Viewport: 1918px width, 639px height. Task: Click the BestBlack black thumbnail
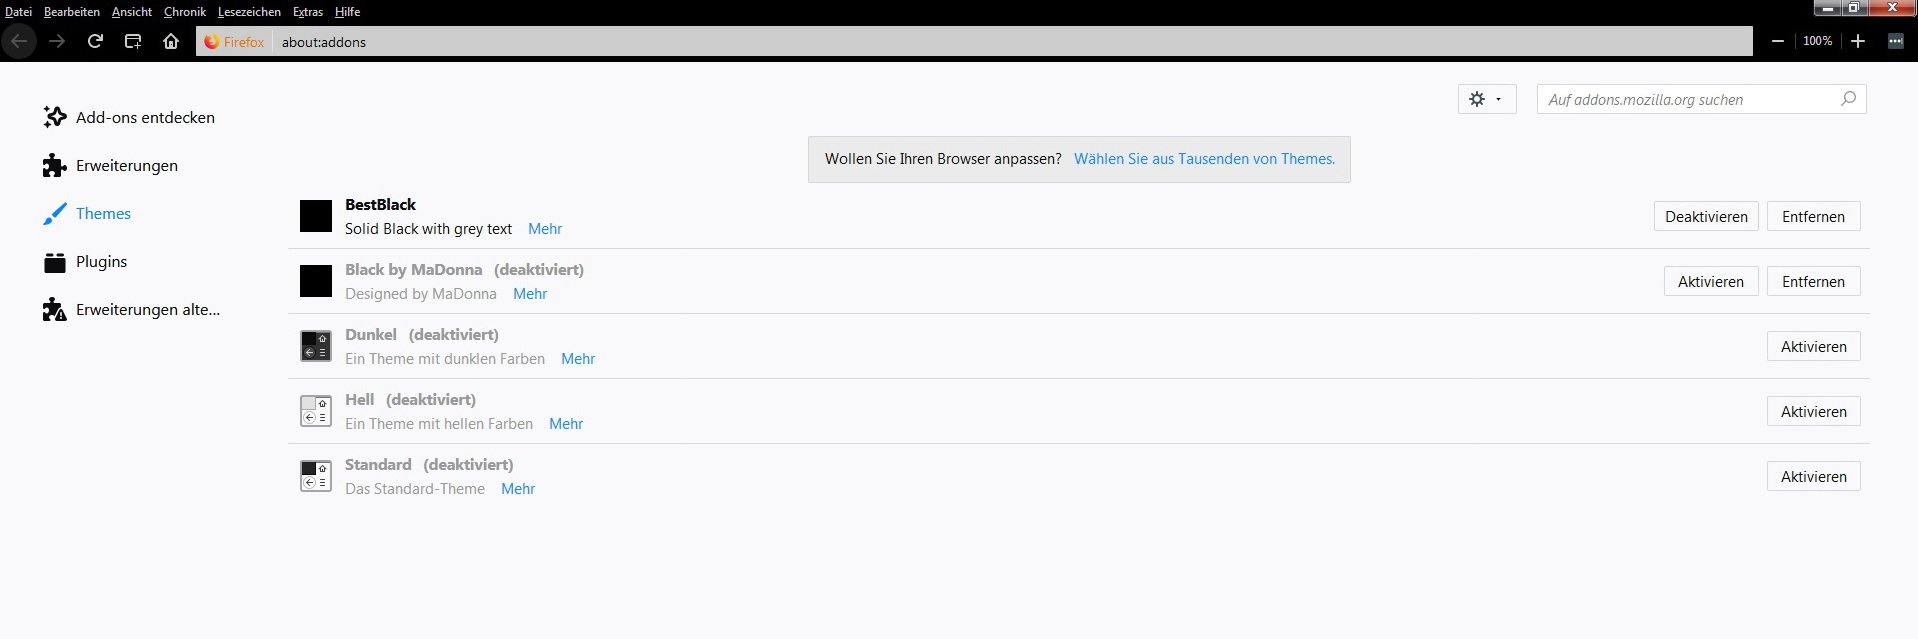[316, 216]
